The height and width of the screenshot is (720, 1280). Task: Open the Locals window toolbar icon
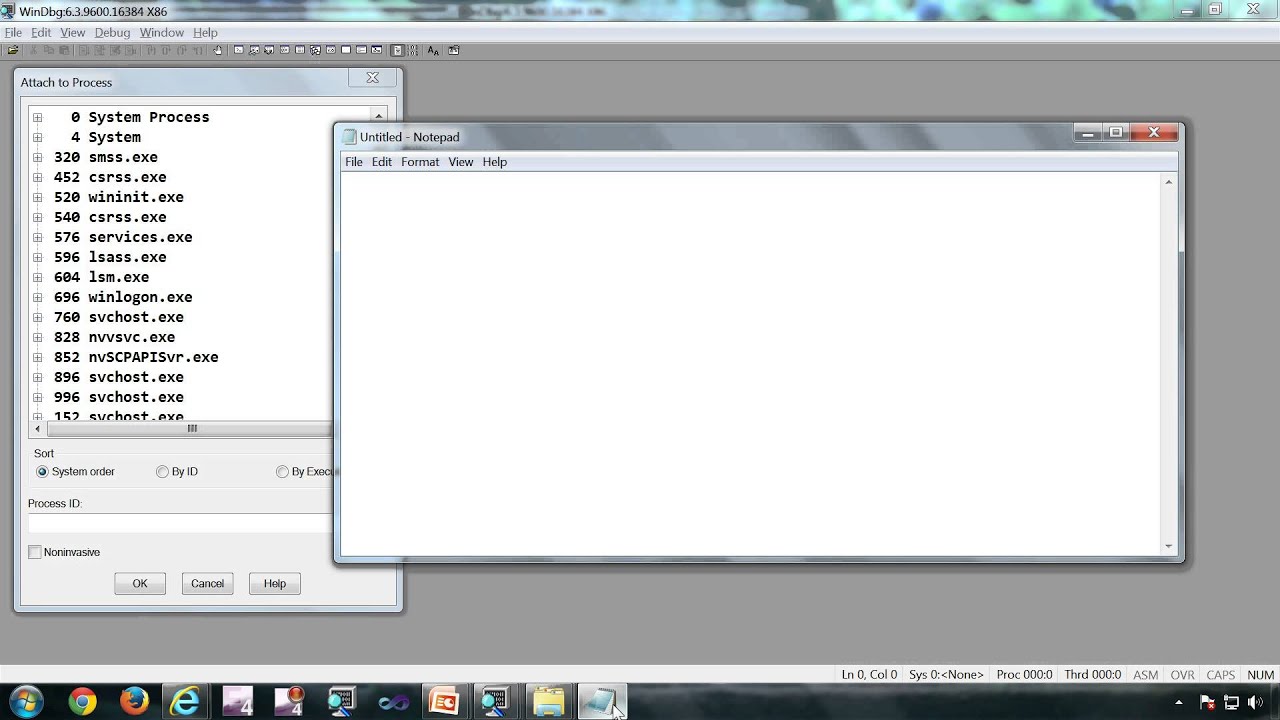[269, 50]
